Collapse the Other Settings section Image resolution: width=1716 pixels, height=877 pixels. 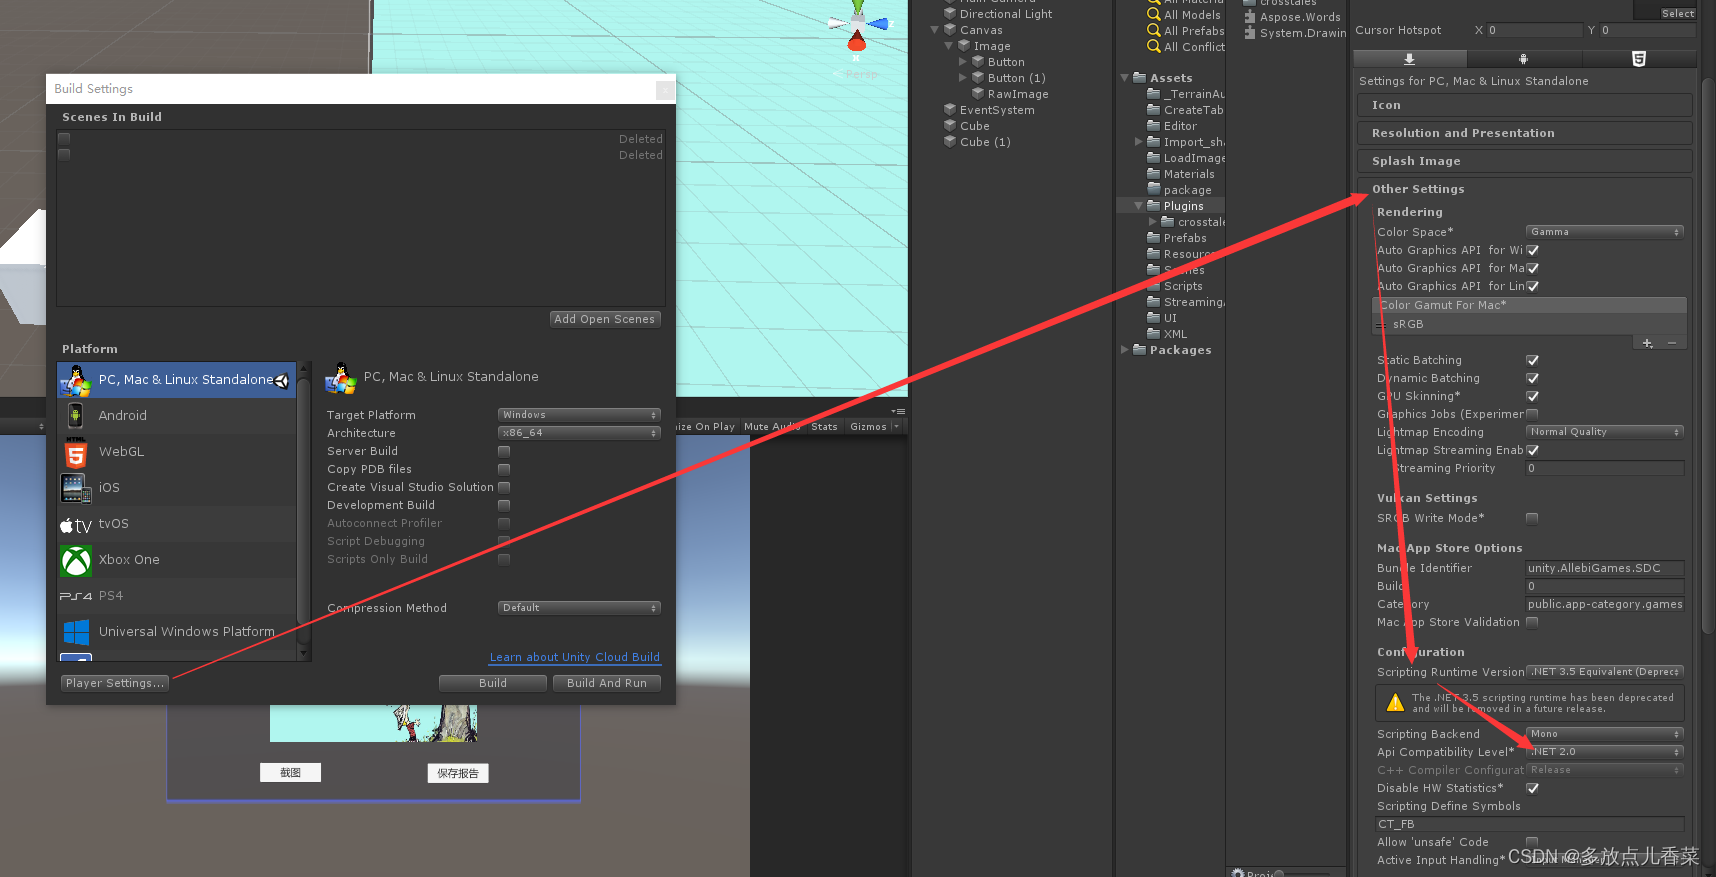click(1524, 189)
